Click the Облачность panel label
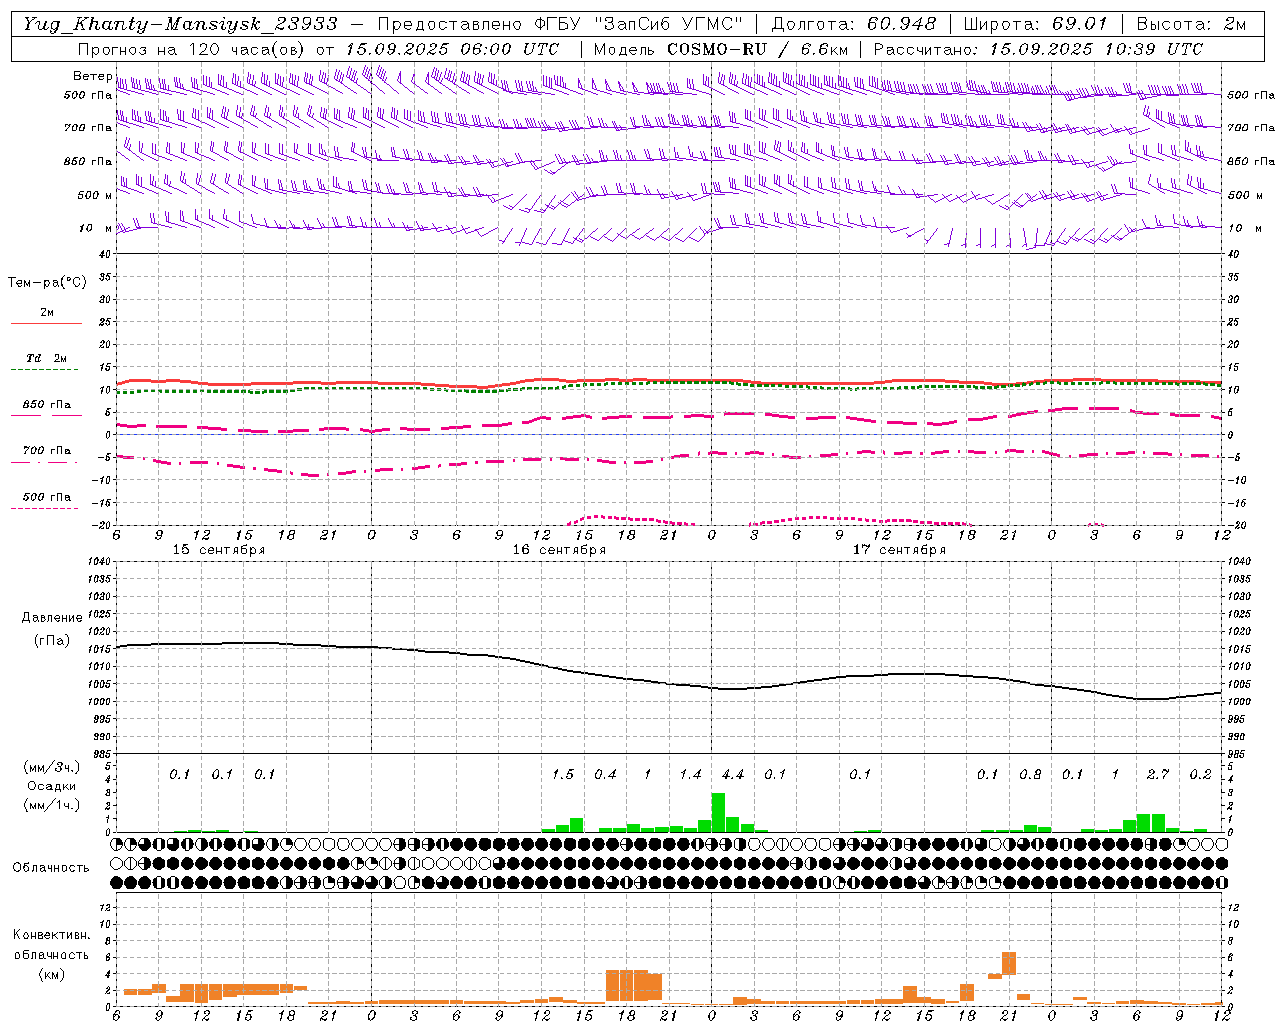The height and width of the screenshot is (1024, 1280). pos(51,867)
